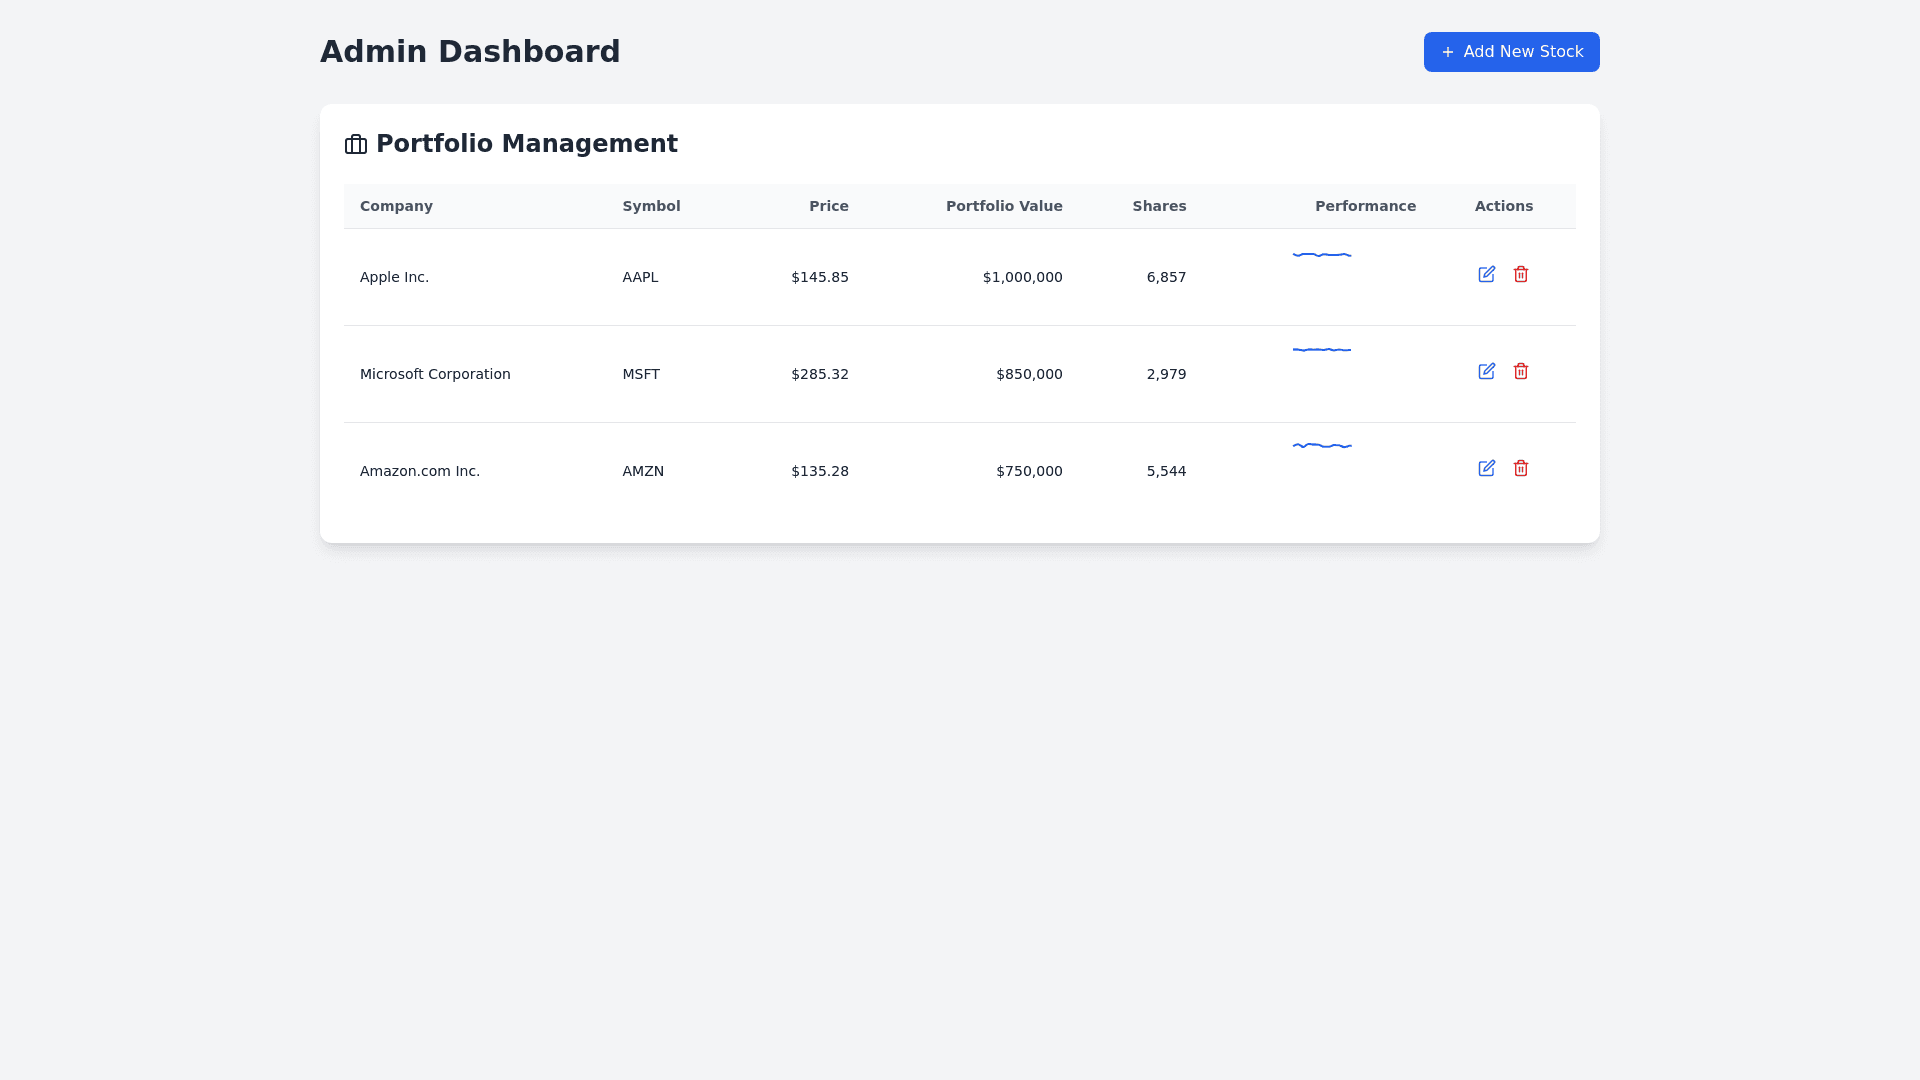Viewport: 1920px width, 1080px height.
Task: Click the Portfolio Value column header
Action: point(1004,206)
